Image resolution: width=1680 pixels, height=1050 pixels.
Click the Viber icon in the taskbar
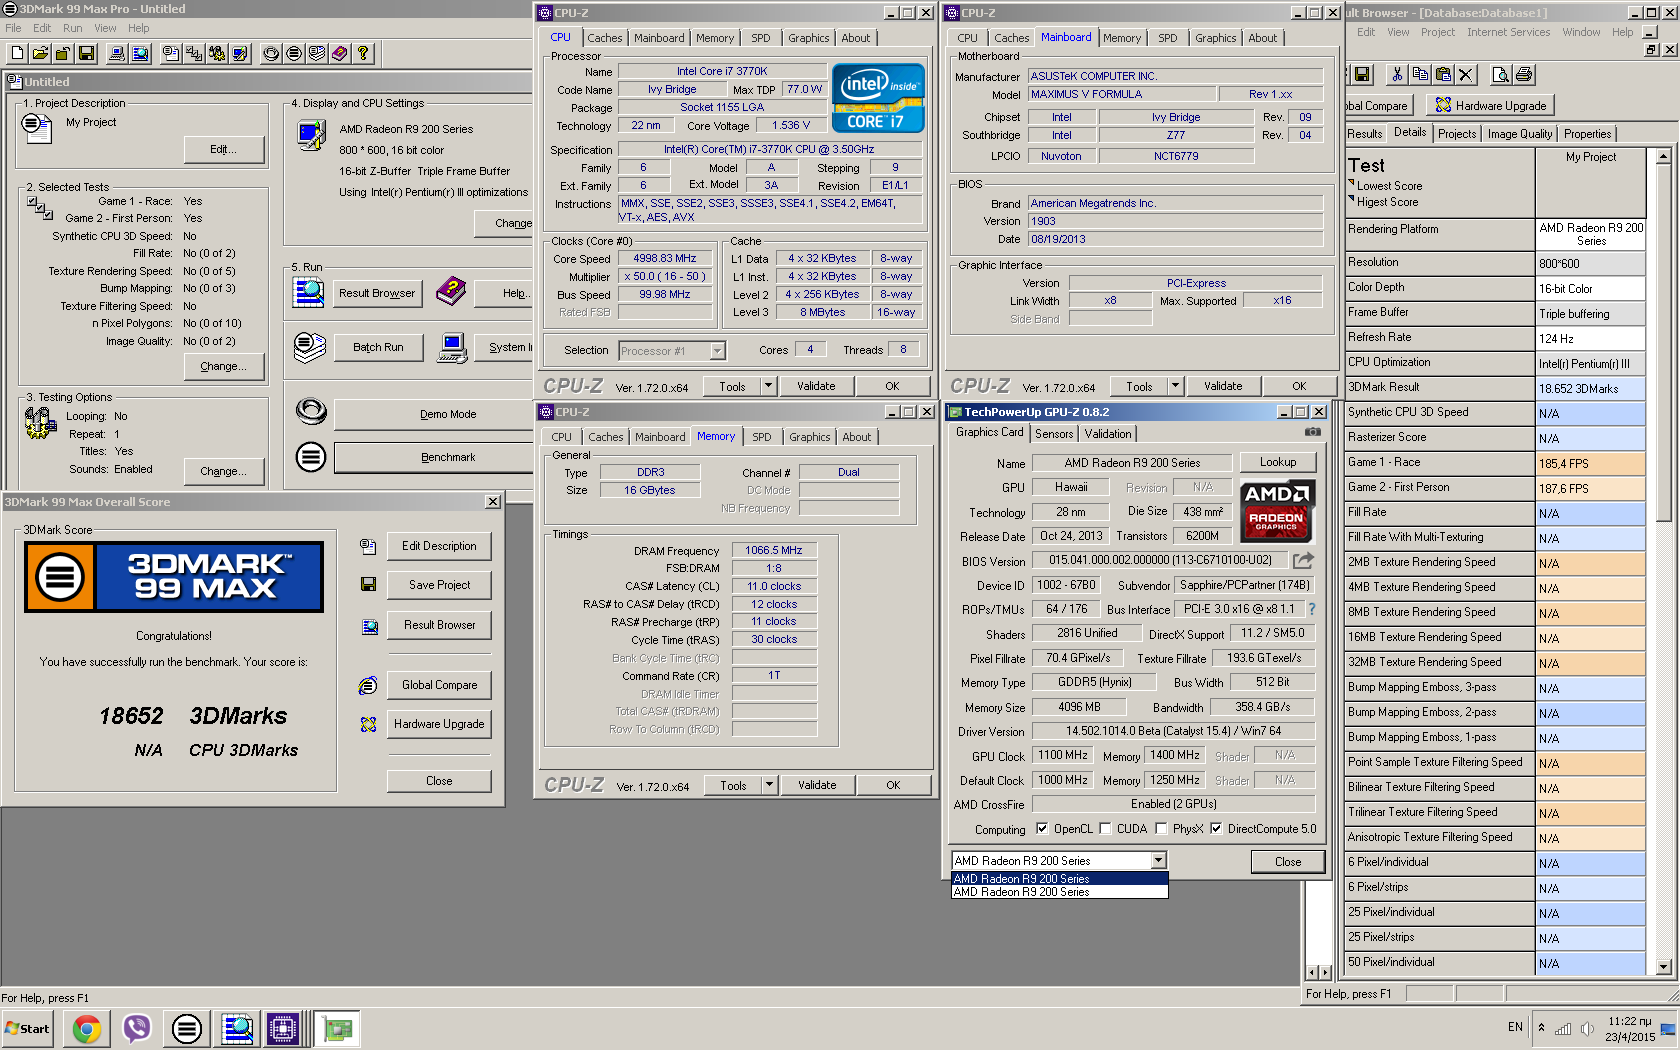click(136, 1028)
